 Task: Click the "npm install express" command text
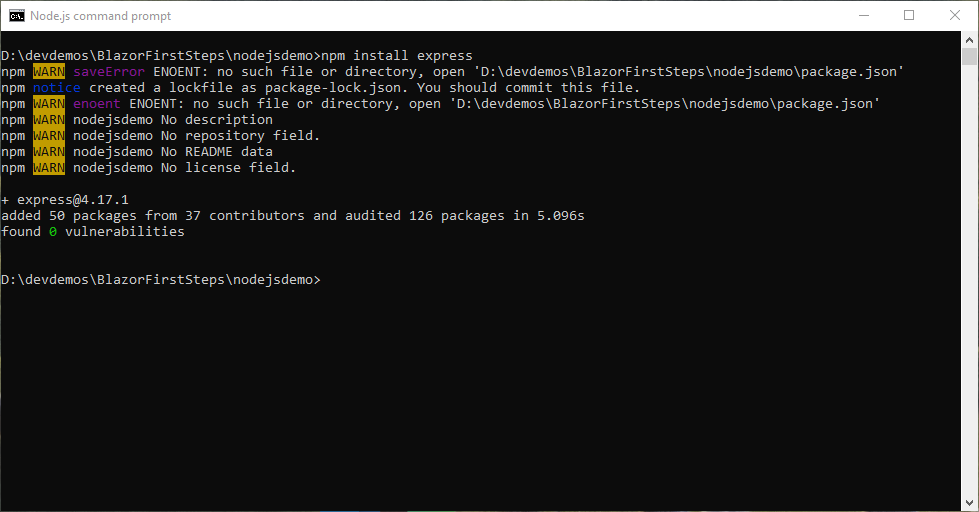396,56
